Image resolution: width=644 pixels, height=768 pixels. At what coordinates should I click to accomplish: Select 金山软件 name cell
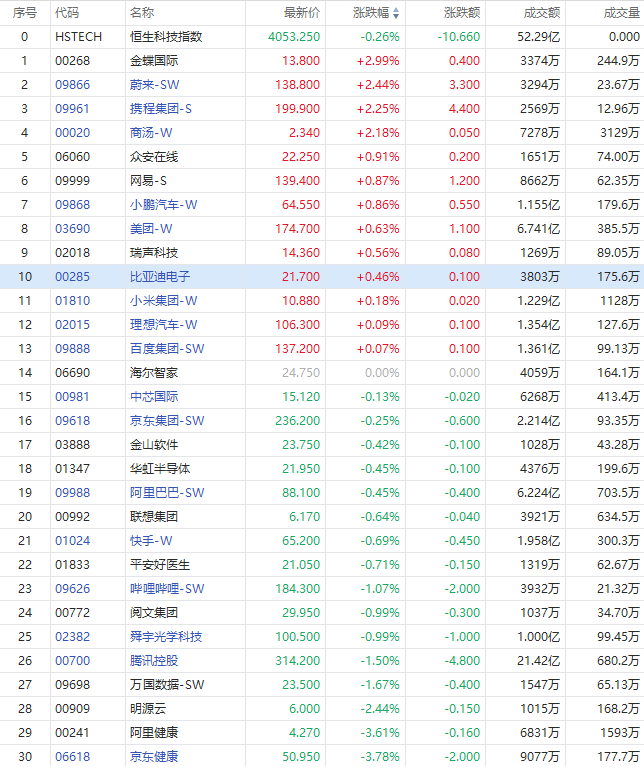click(x=154, y=445)
